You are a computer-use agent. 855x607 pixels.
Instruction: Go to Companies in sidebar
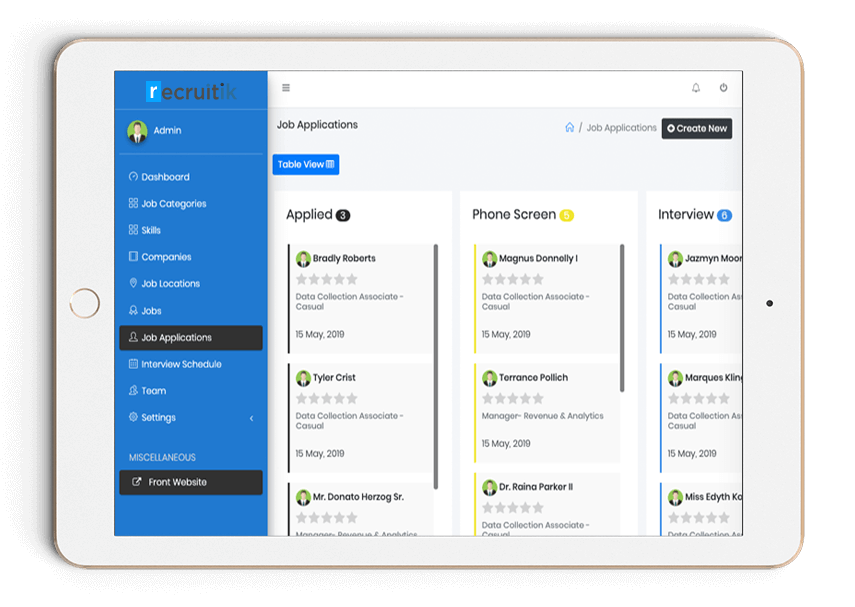click(x=166, y=257)
